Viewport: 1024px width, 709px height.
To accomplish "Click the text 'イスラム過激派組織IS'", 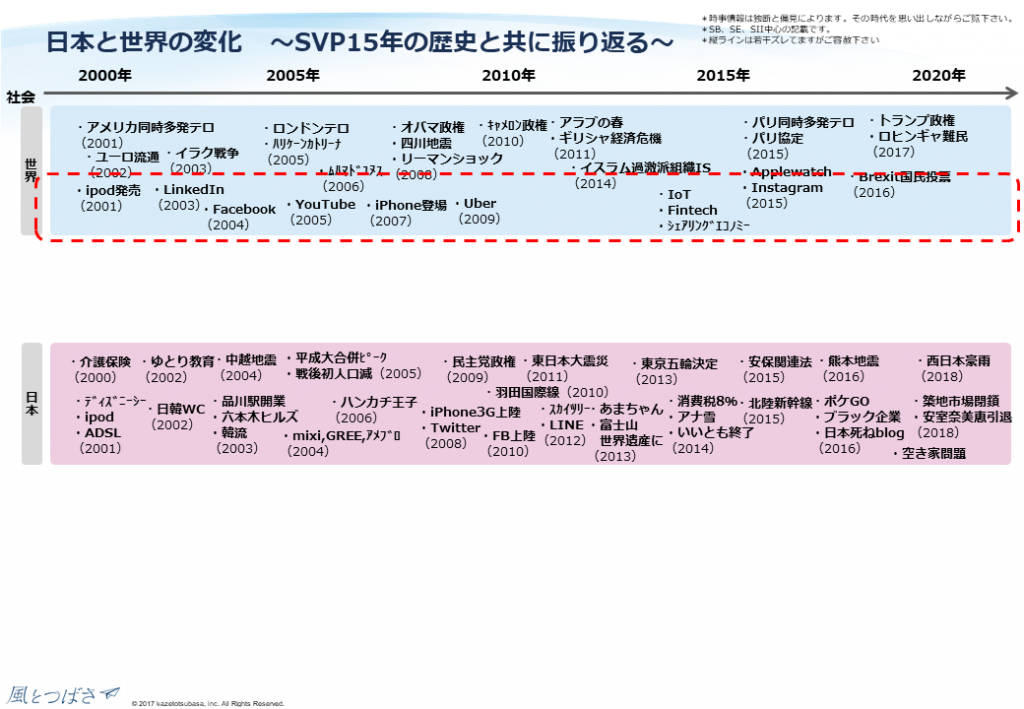I will 645,168.
